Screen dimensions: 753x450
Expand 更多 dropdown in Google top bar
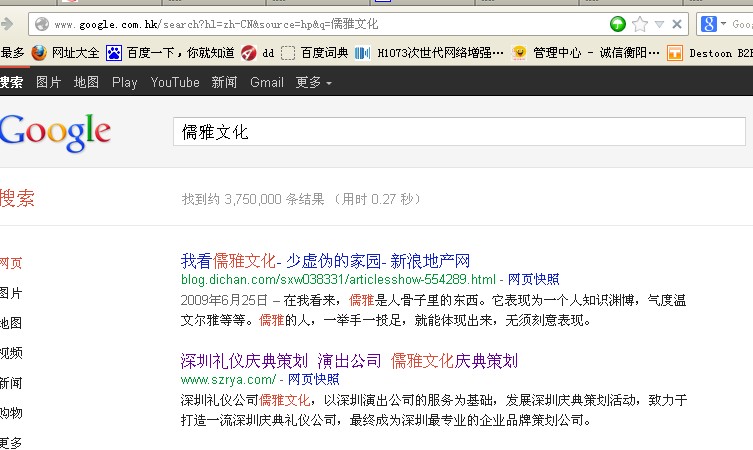tap(314, 83)
